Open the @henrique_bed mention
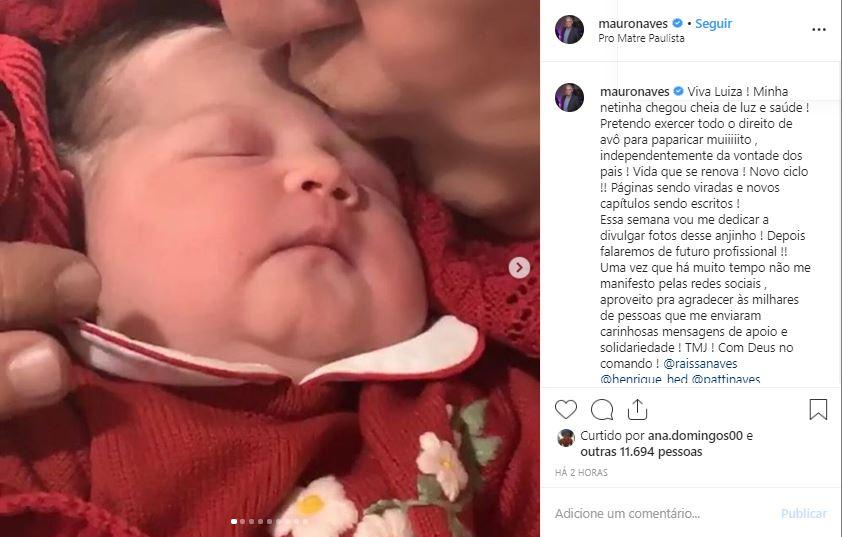The image size is (842, 537). [634, 380]
